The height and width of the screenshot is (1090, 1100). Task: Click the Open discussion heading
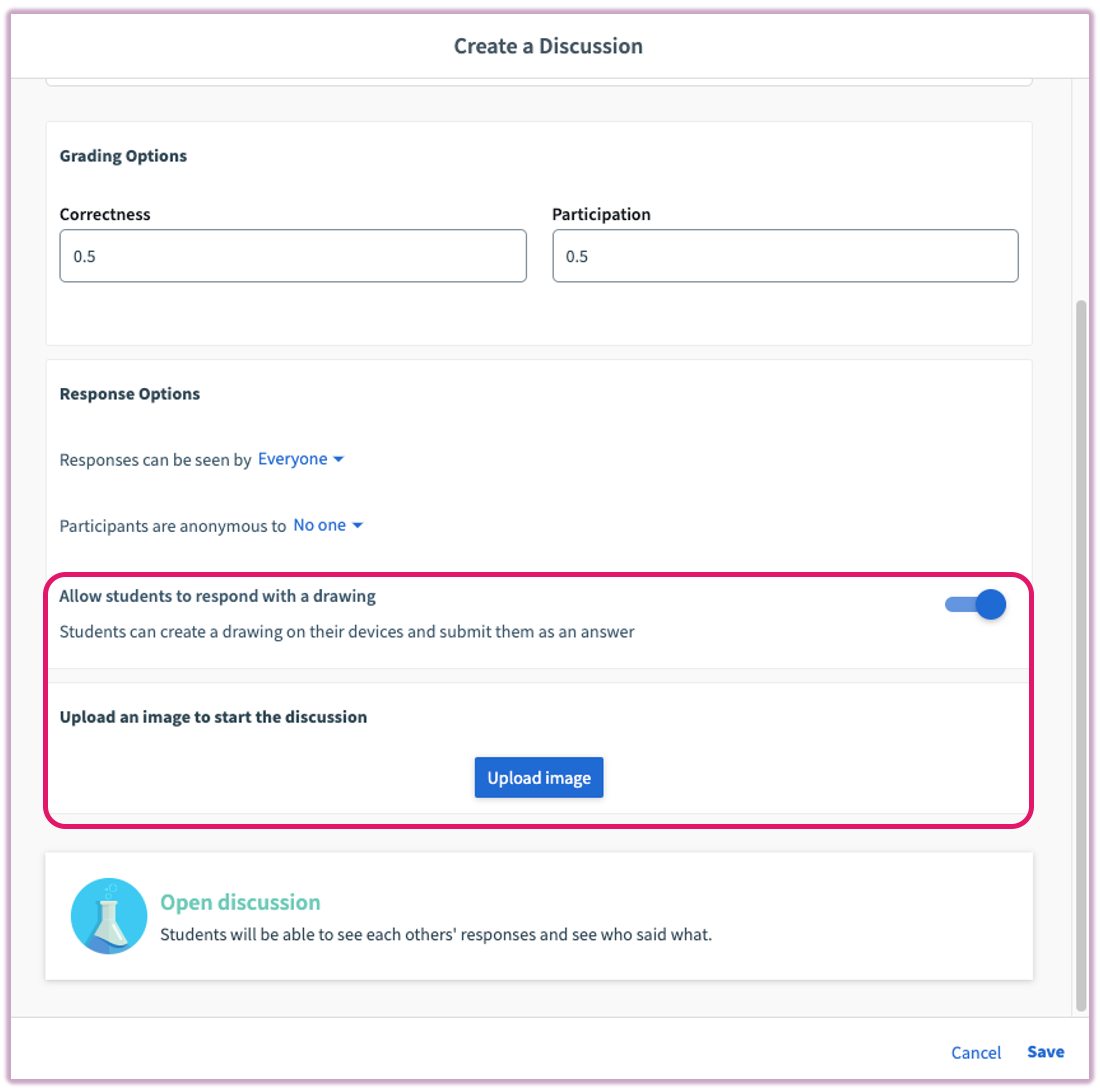(x=240, y=902)
